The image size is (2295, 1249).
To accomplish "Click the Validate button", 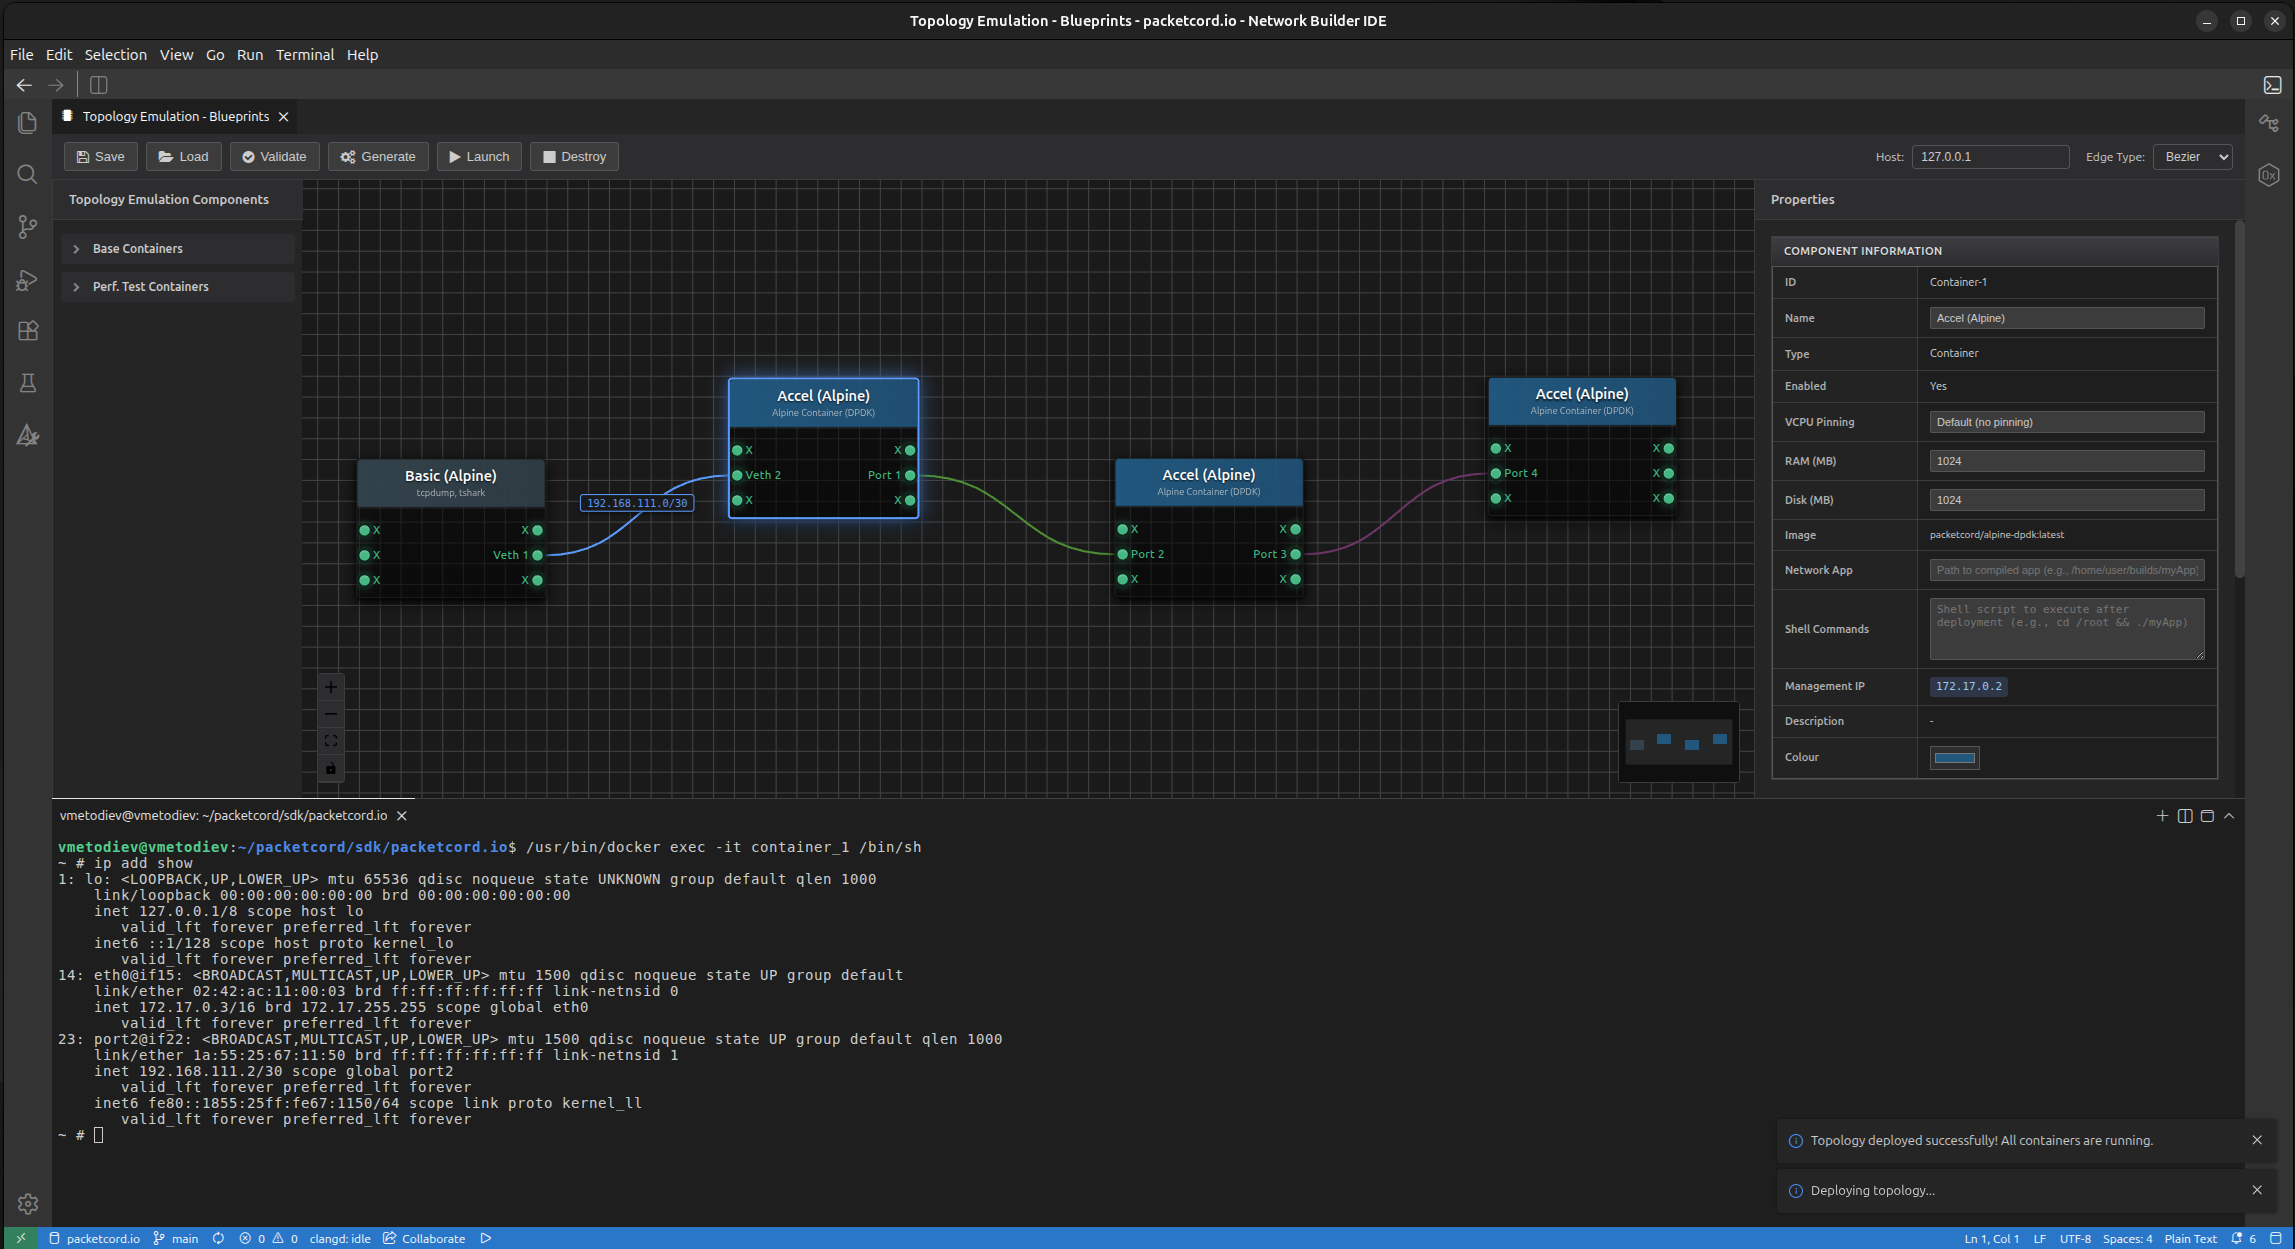I will coord(274,157).
